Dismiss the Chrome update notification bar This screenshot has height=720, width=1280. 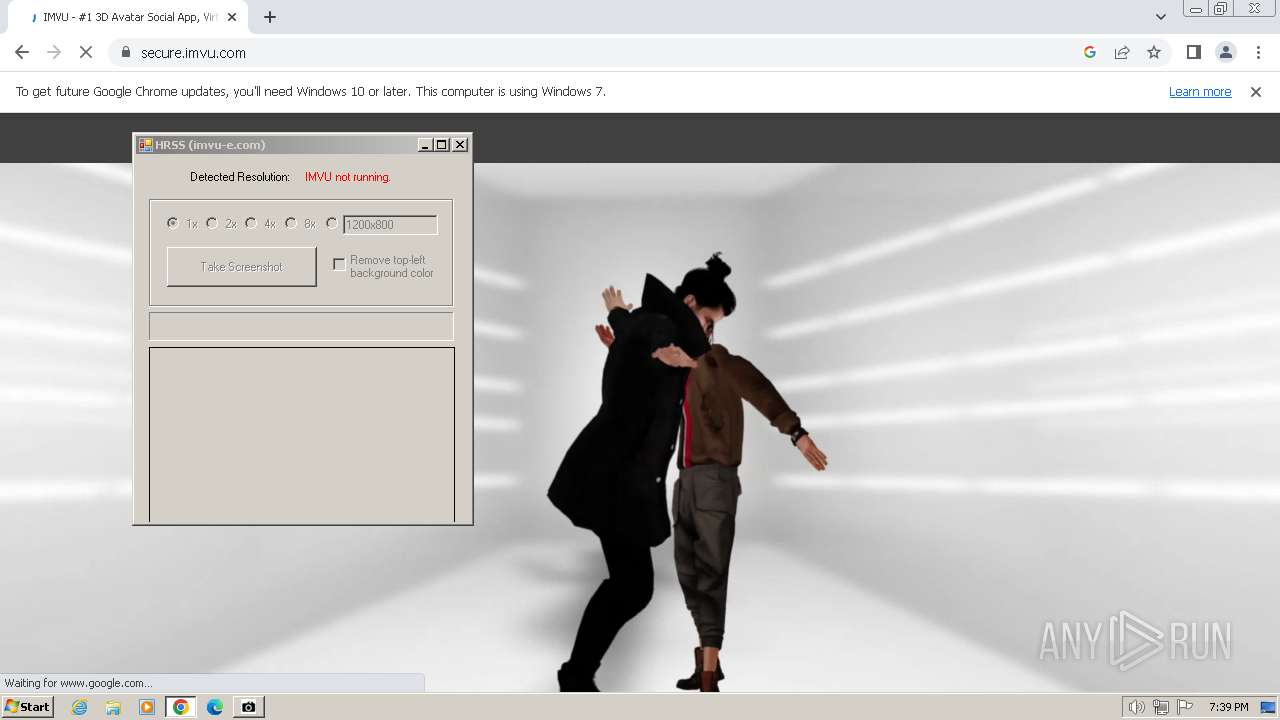pos(1256,91)
